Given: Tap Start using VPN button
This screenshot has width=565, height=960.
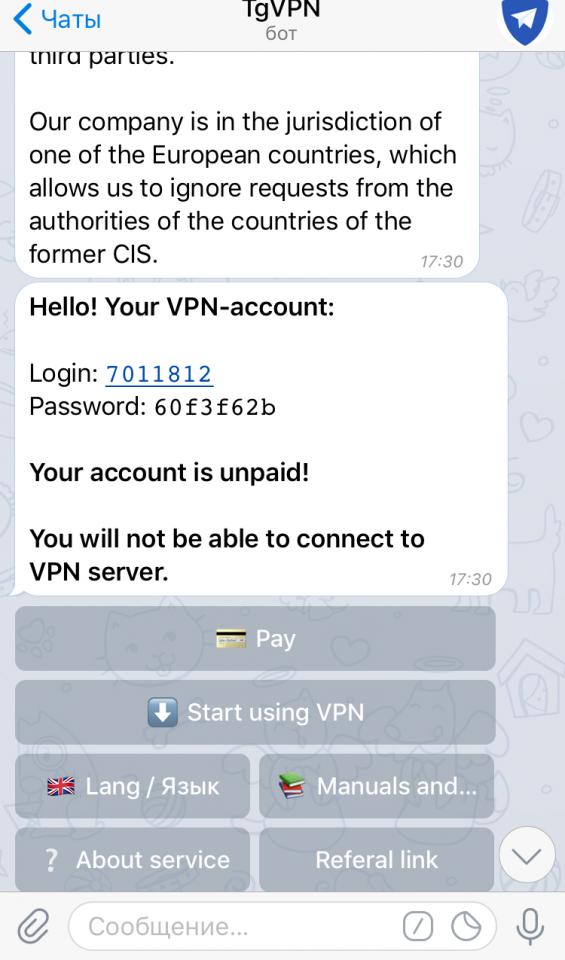Looking at the screenshot, I should click(255, 712).
